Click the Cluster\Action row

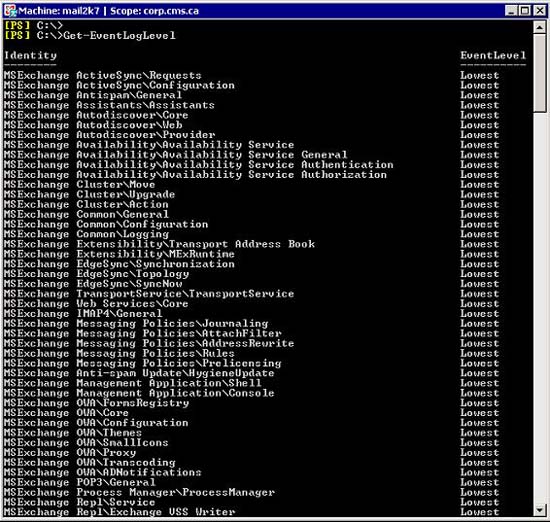tap(251, 204)
